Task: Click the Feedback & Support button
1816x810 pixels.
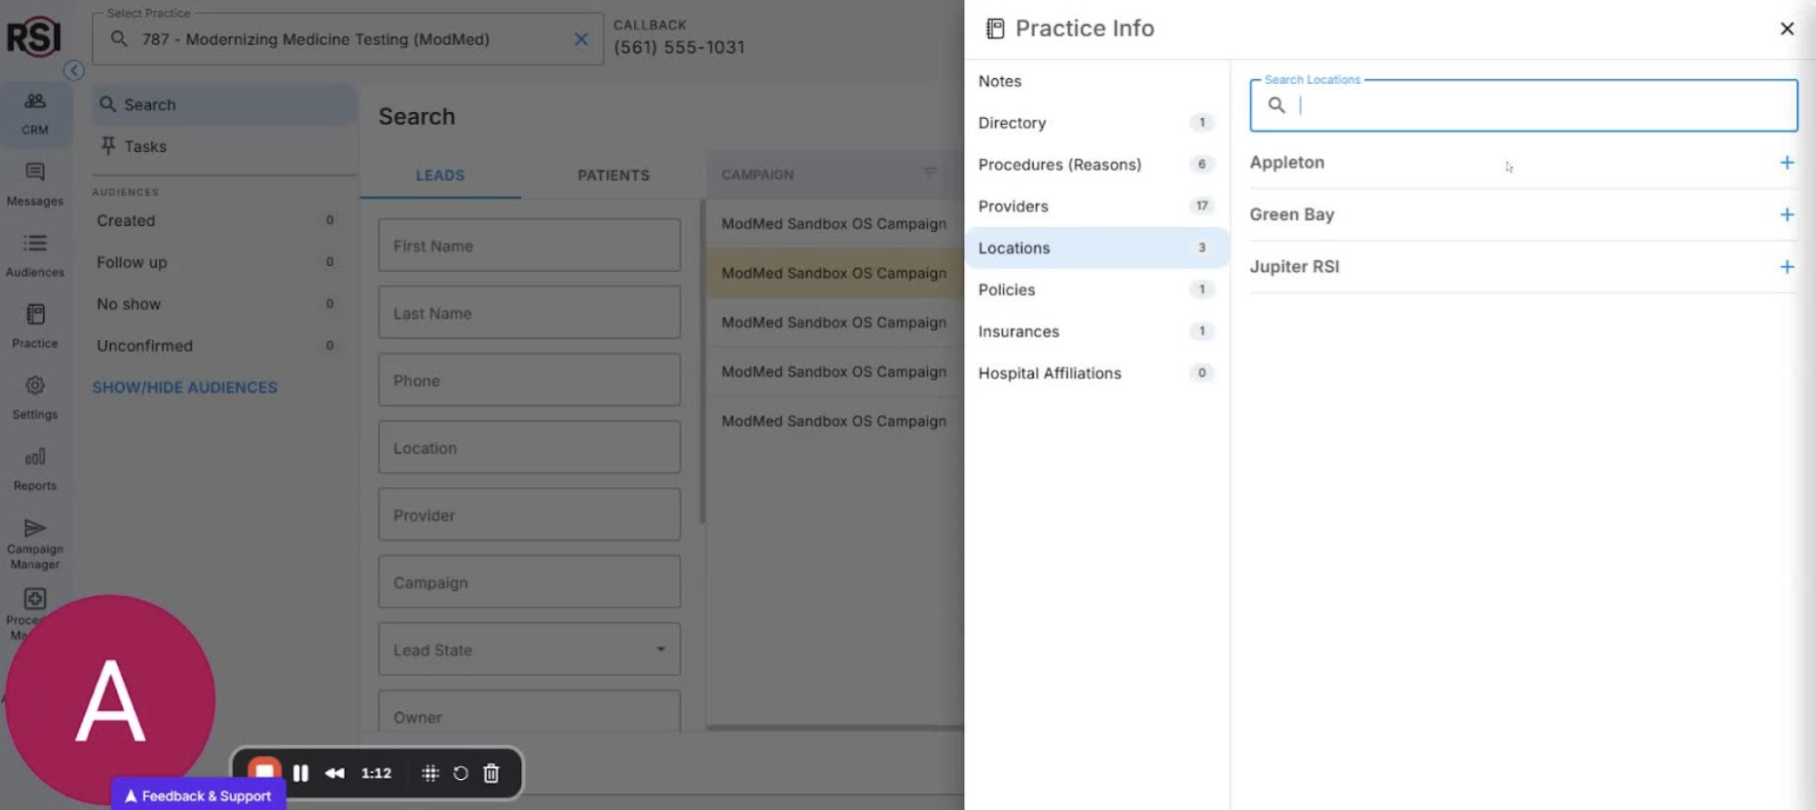Action: tap(198, 796)
